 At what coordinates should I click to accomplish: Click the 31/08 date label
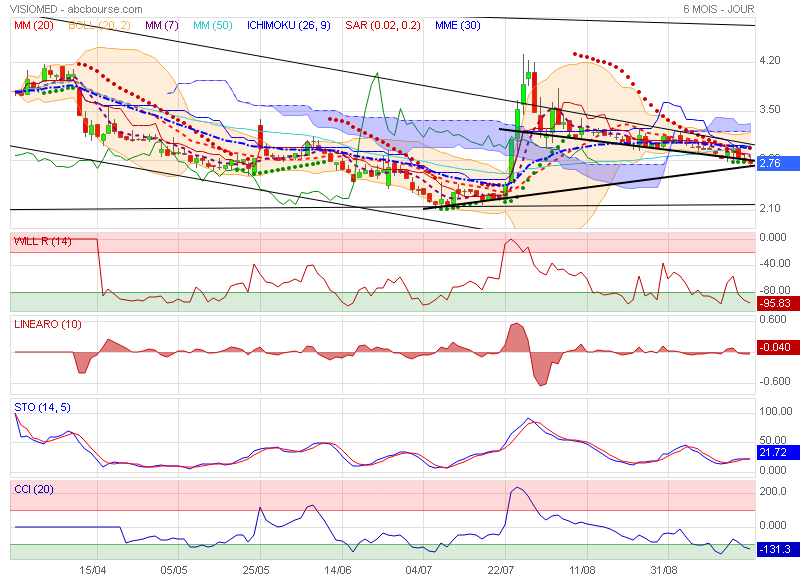[x=664, y=570]
